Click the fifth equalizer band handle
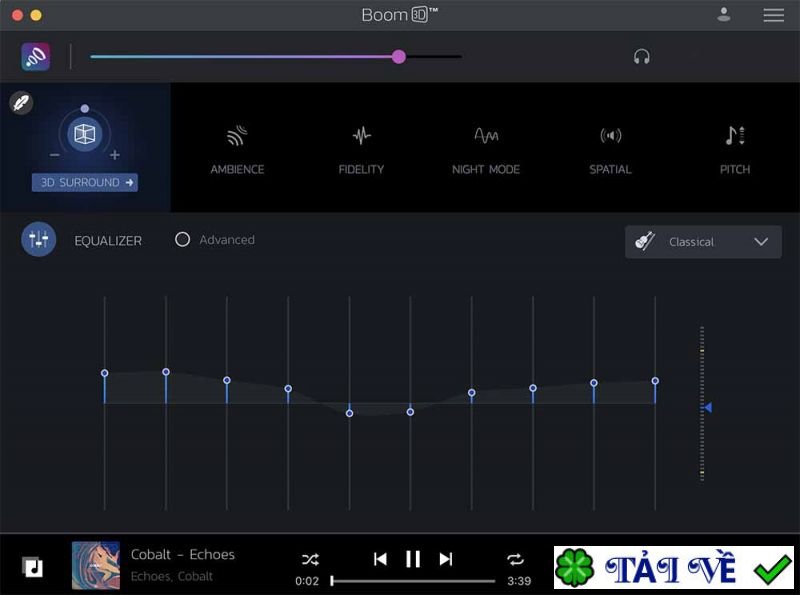This screenshot has height=595, width=800. (349, 413)
